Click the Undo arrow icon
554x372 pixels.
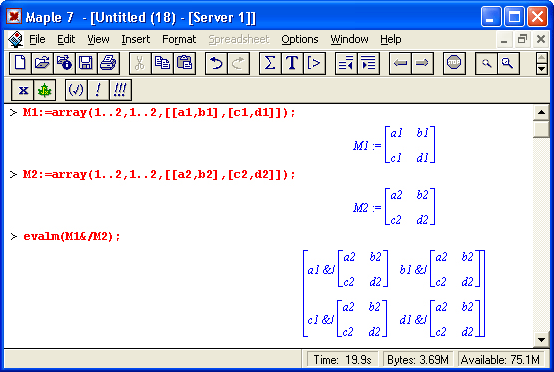point(216,63)
